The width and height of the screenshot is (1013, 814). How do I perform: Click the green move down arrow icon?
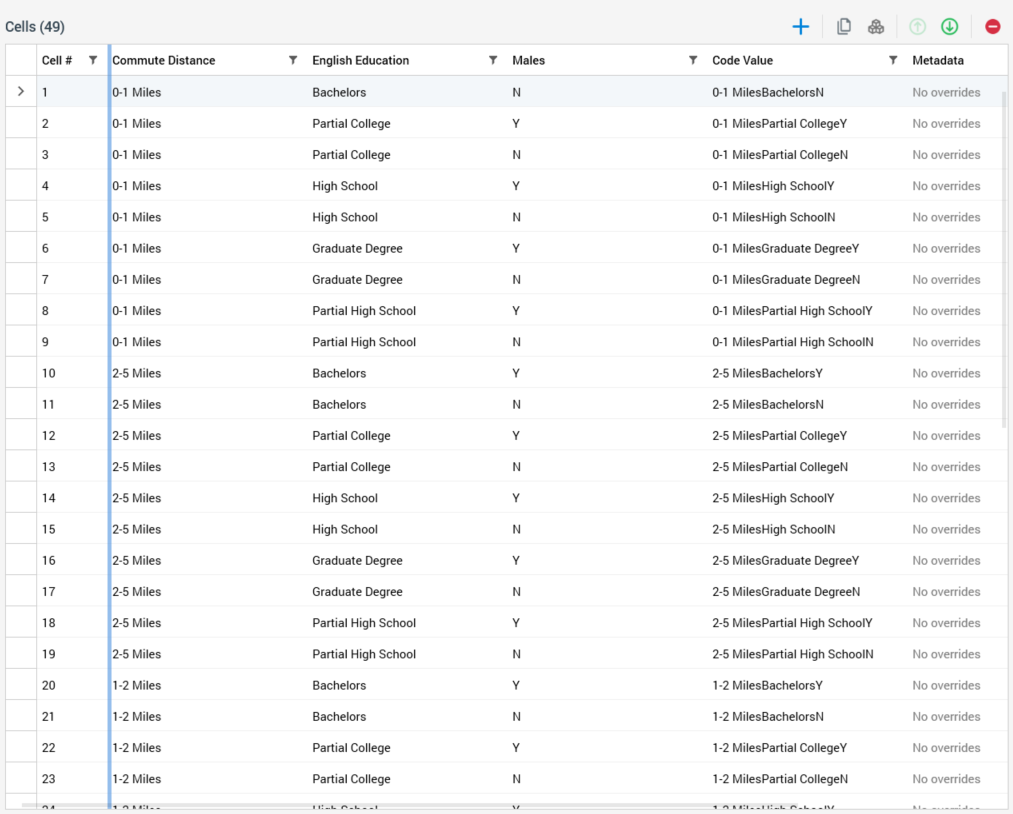click(949, 27)
